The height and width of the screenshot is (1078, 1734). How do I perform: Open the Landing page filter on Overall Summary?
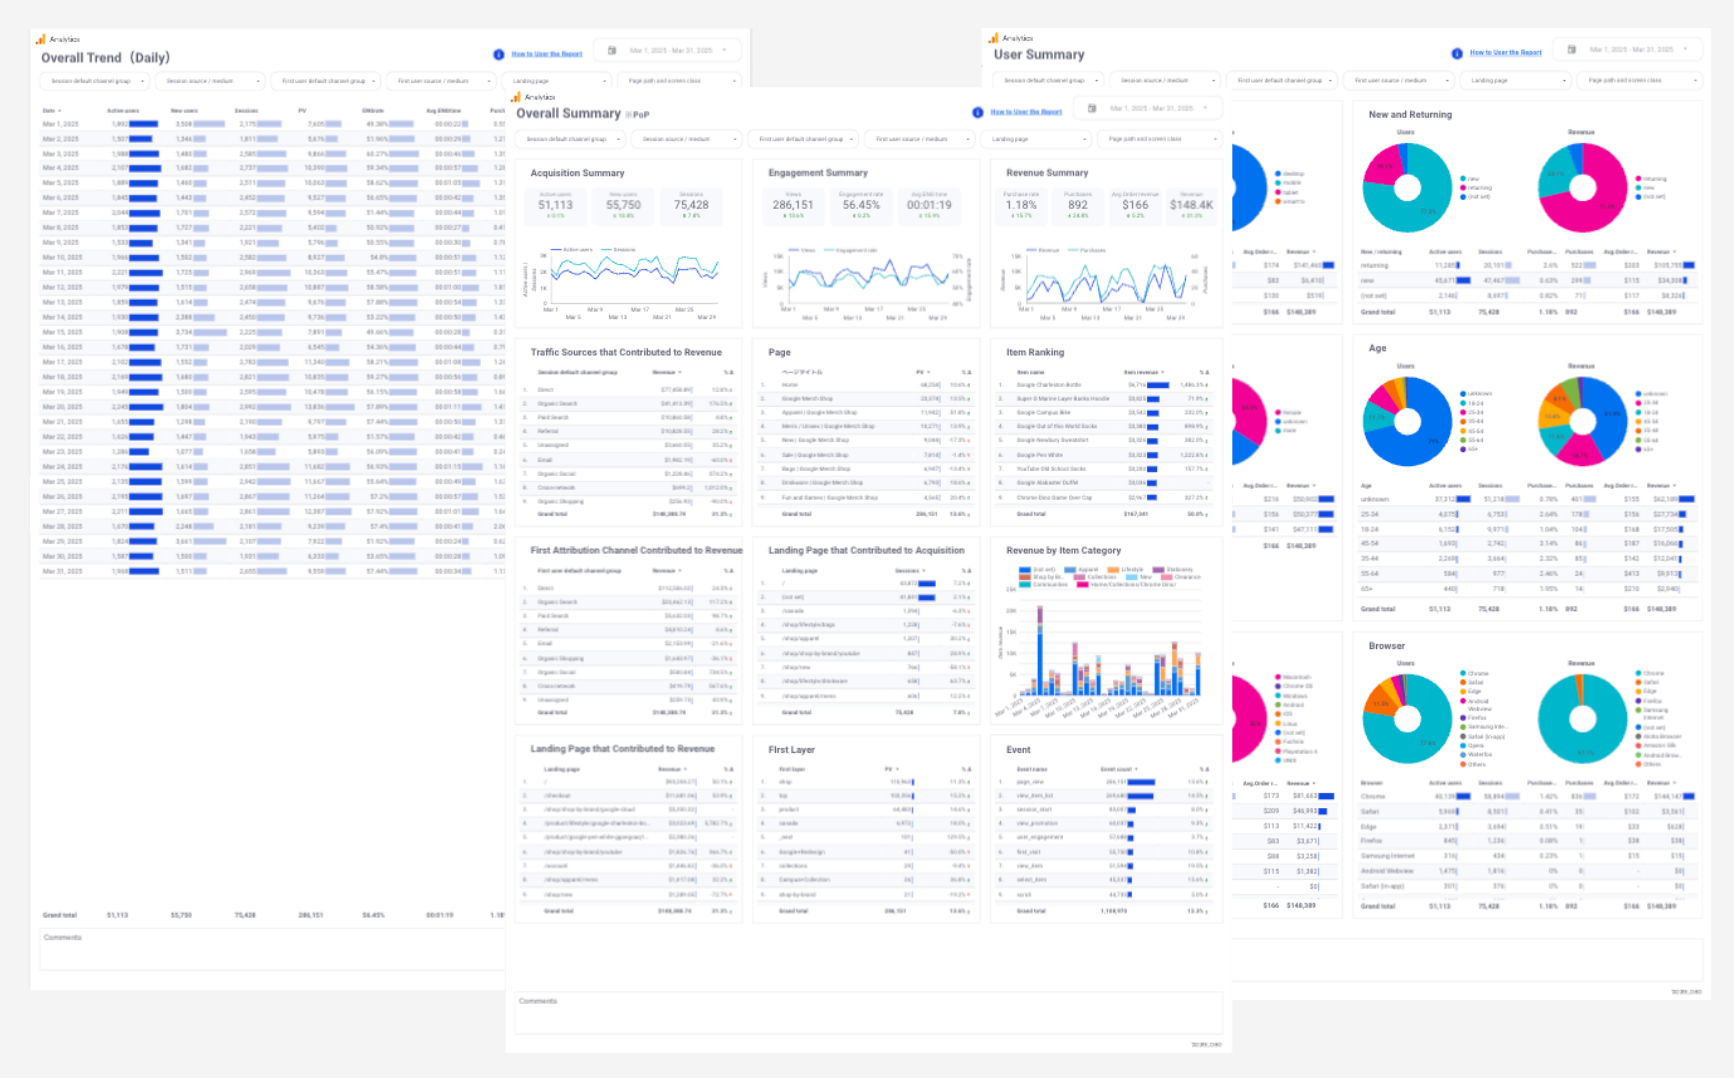pyautogui.click(x=1036, y=139)
